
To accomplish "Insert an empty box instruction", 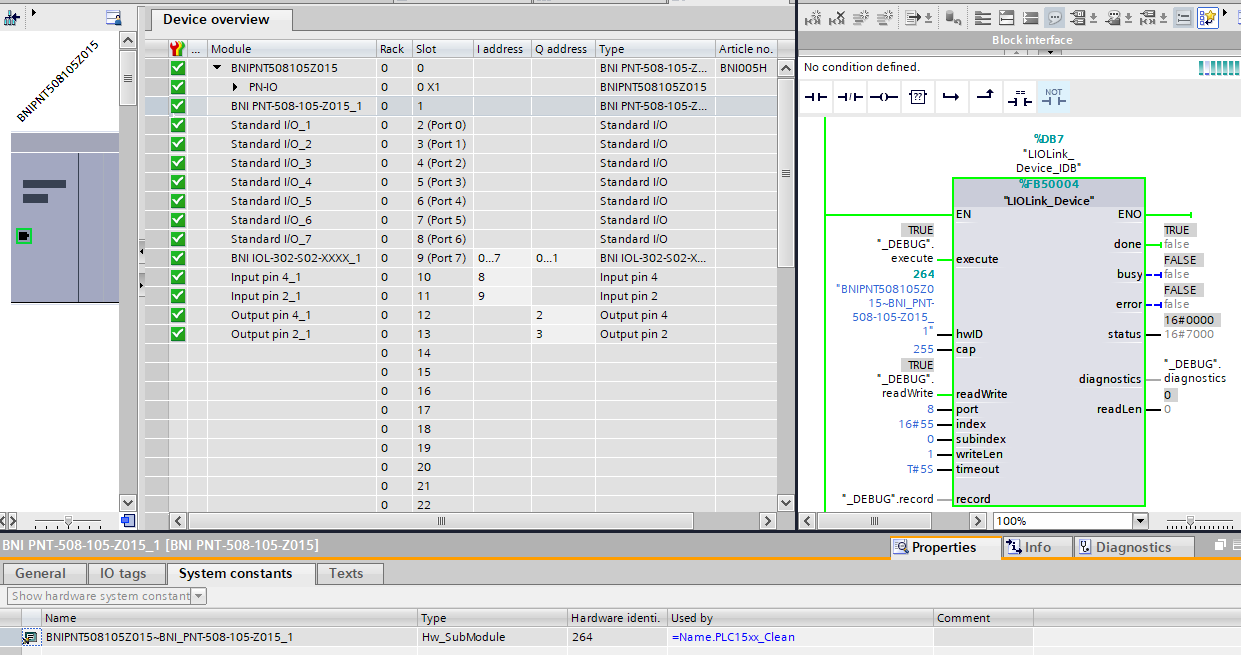I will [917, 97].
